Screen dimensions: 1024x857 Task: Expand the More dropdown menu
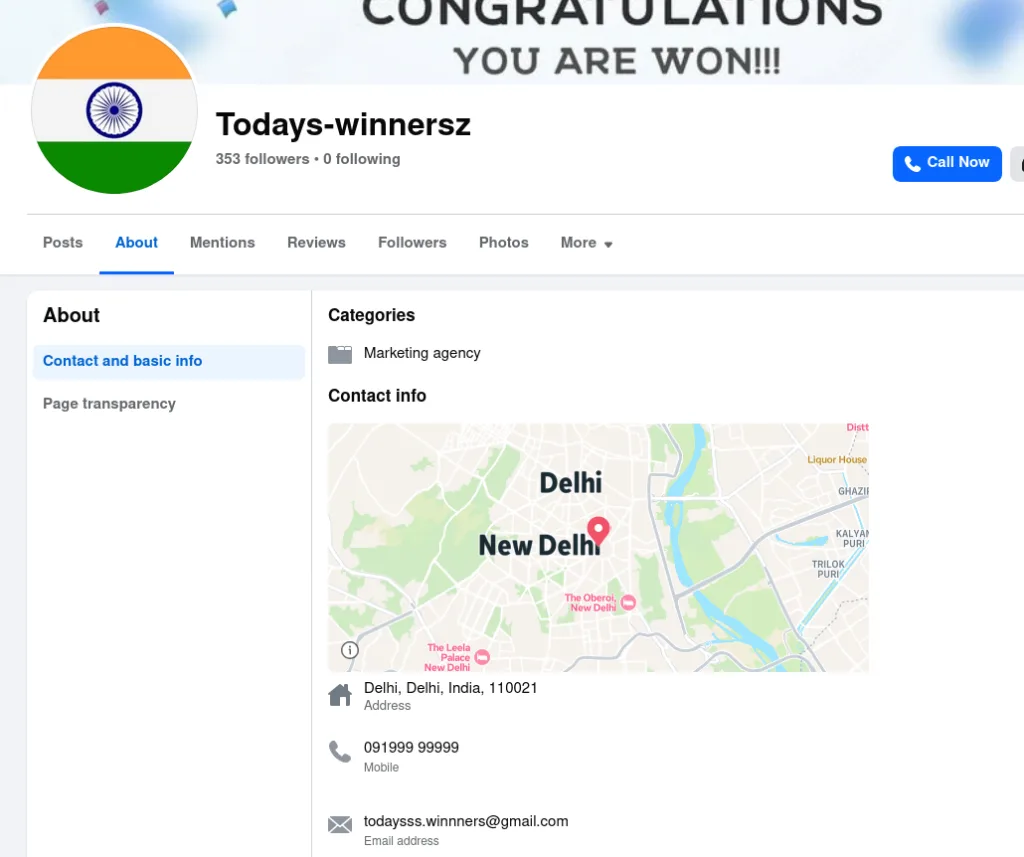tap(586, 243)
